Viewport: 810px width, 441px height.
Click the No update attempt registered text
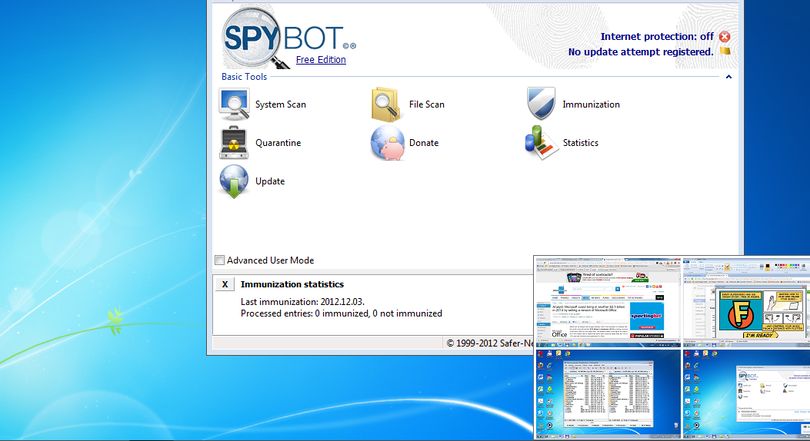pyautogui.click(x=641, y=52)
